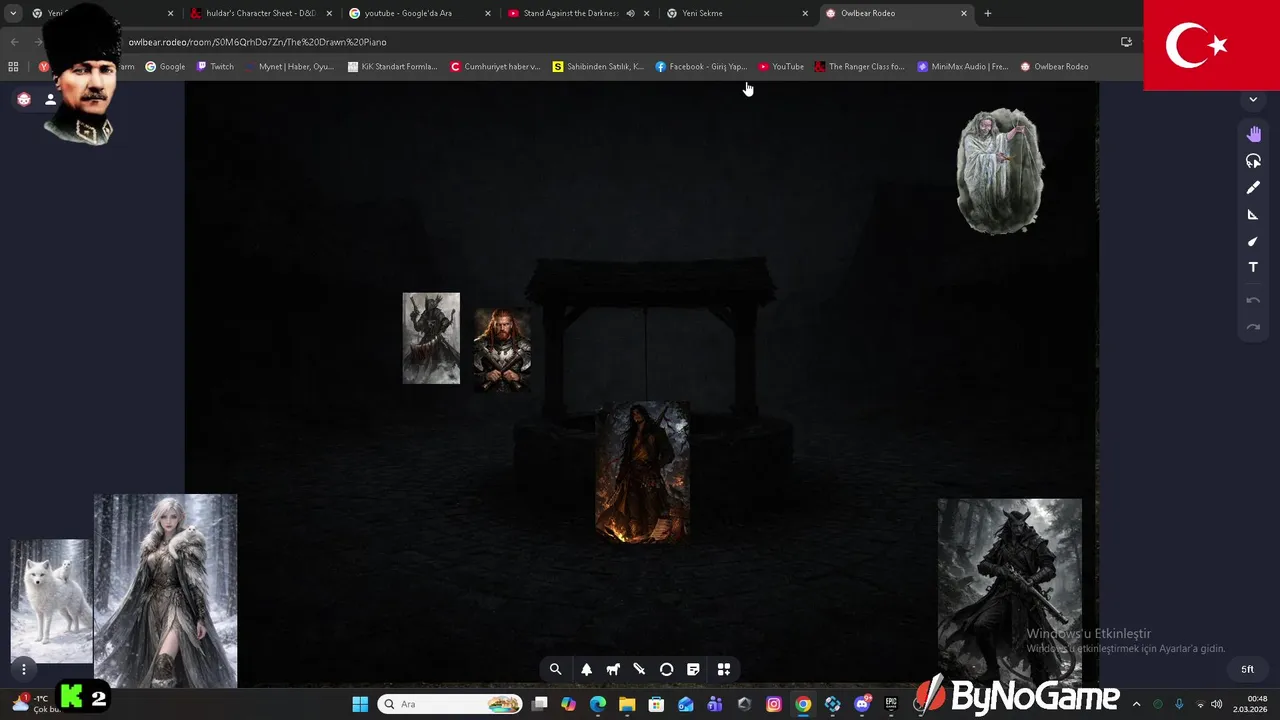
Task: Open the MiniMax Audio bookmark
Action: click(963, 67)
